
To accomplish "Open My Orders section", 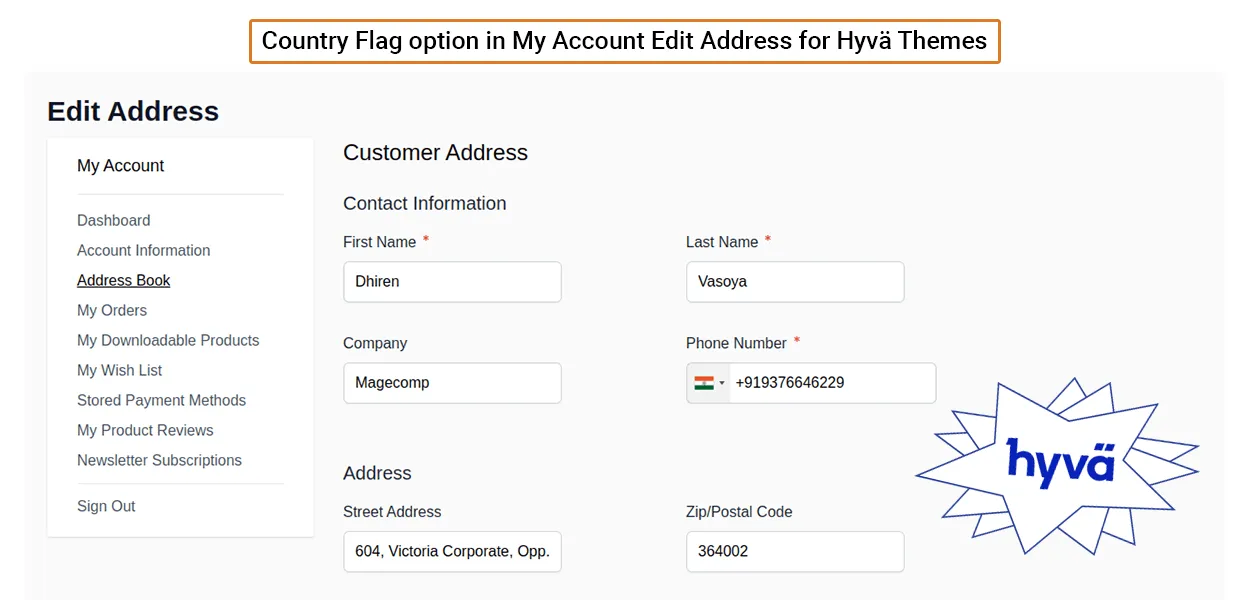I will pyautogui.click(x=112, y=310).
